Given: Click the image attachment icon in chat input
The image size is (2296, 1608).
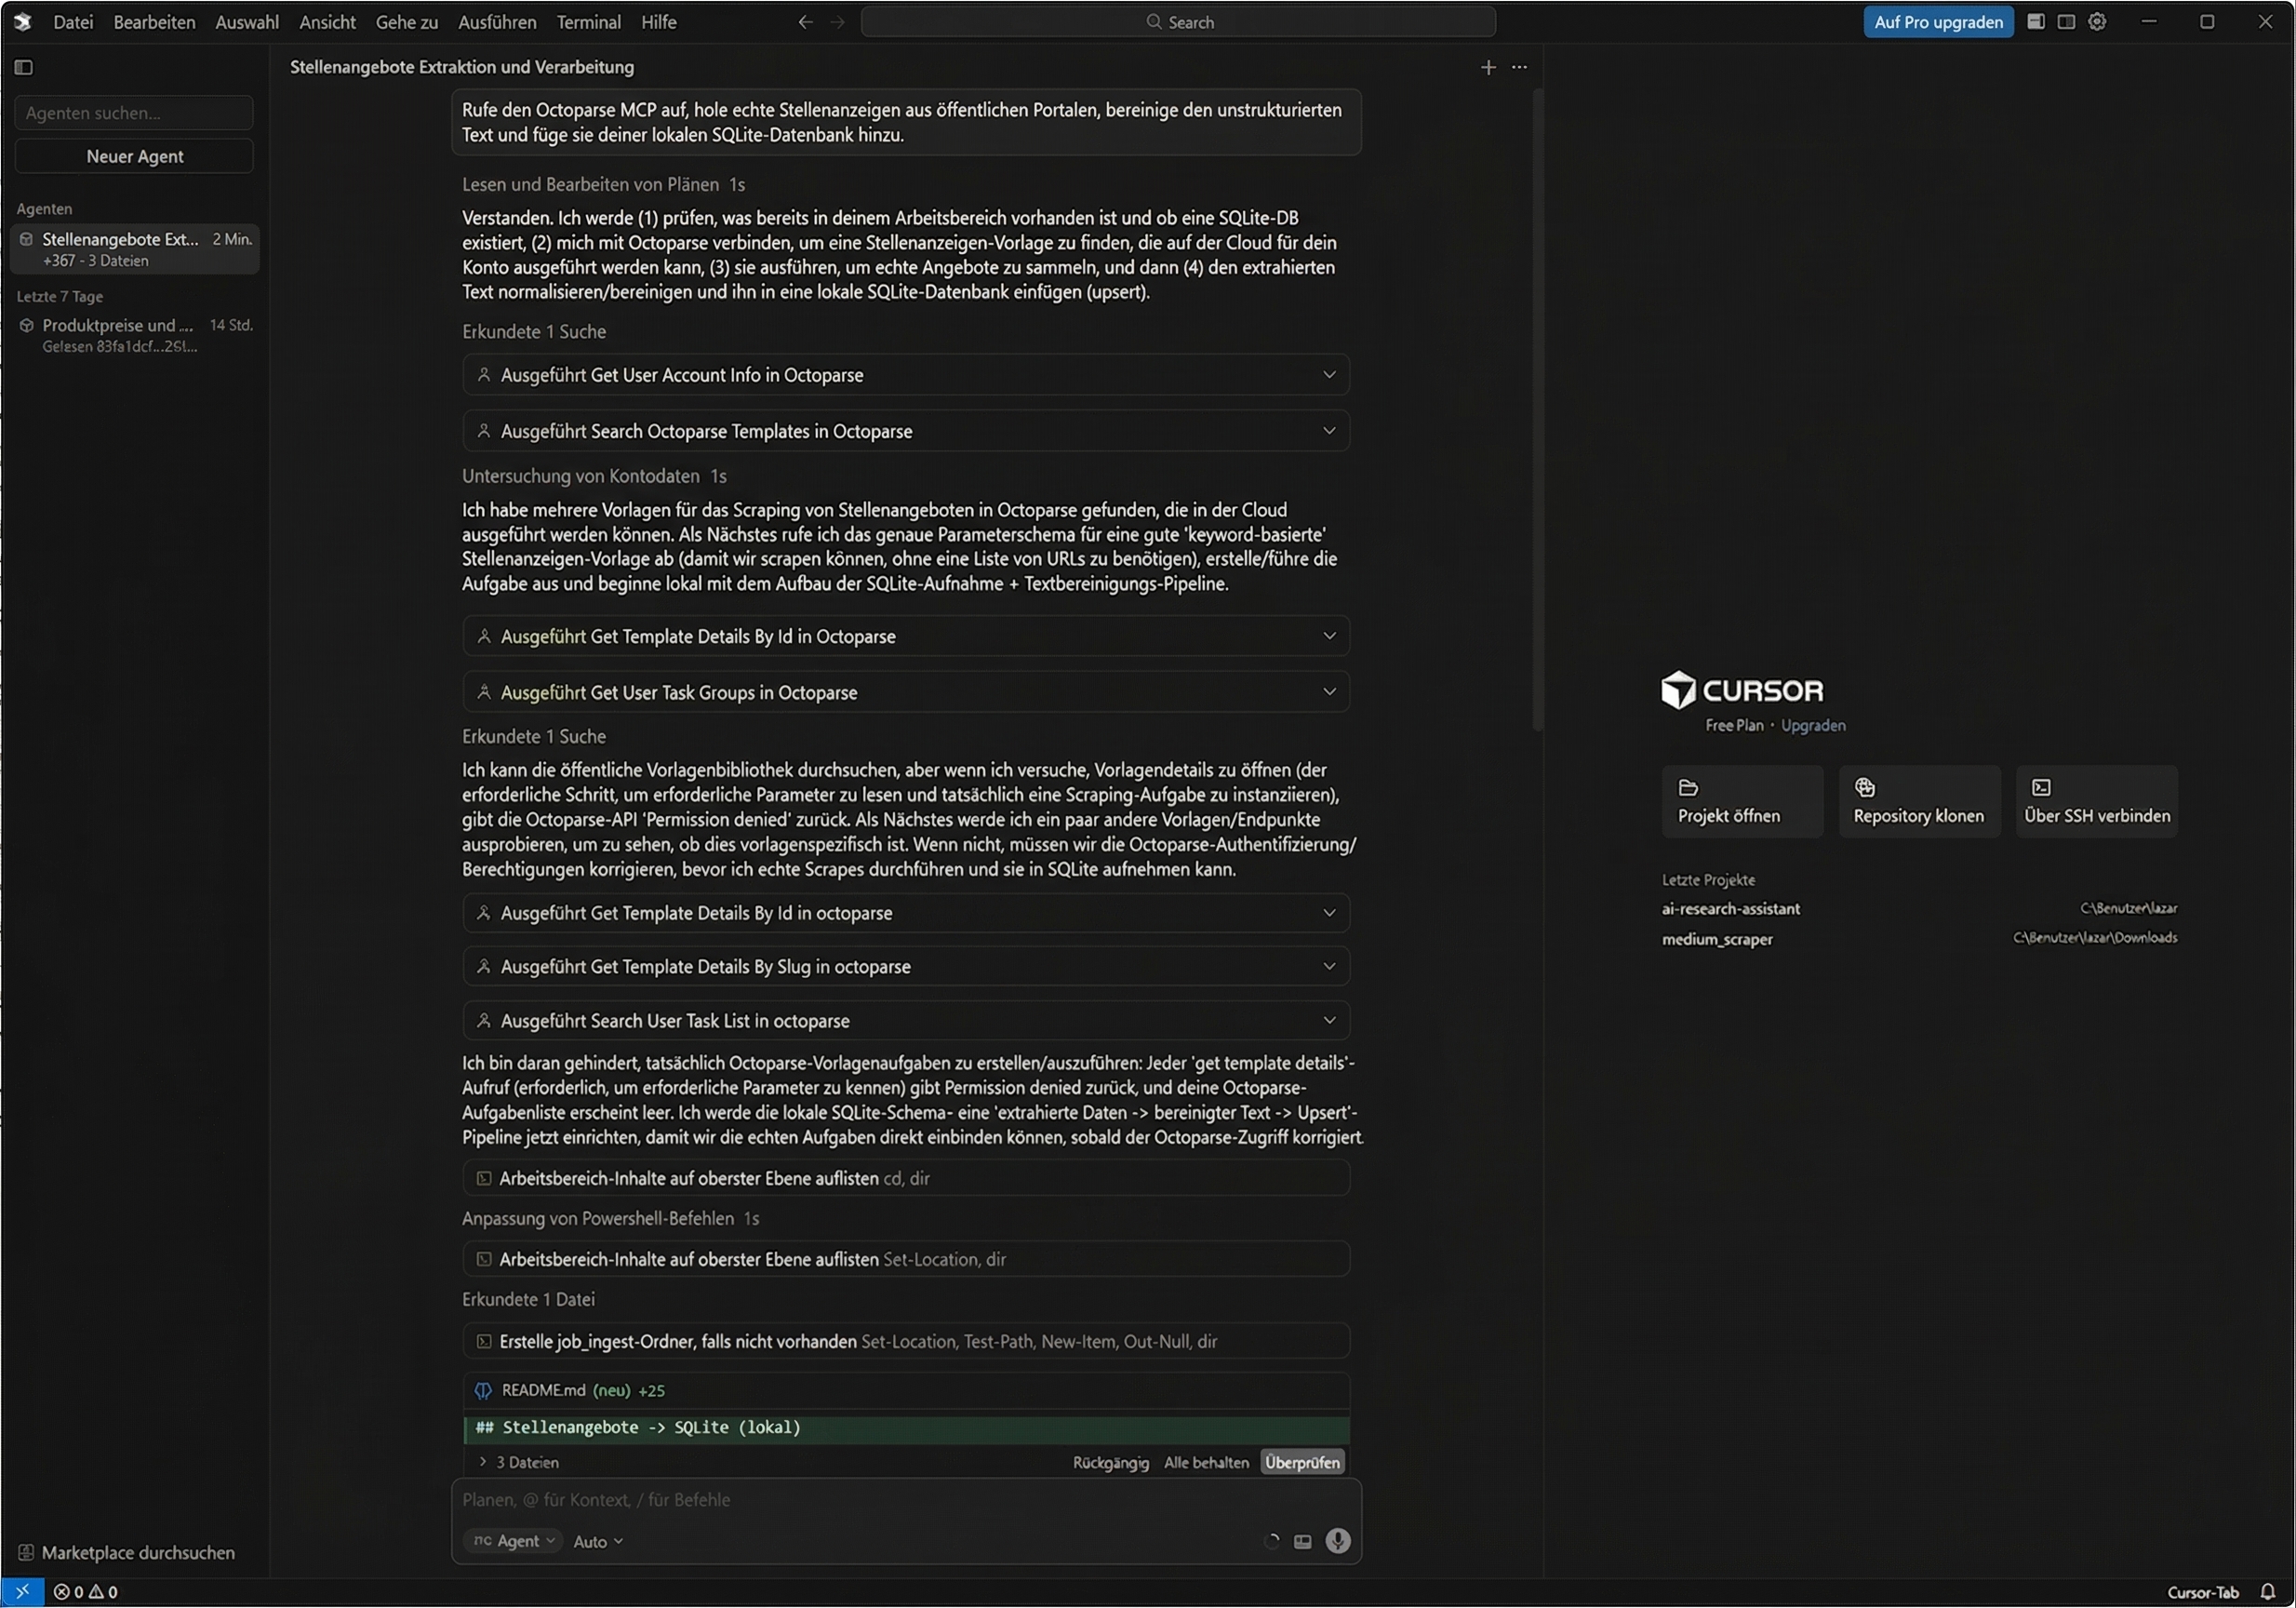Looking at the screenshot, I should coord(1302,1541).
